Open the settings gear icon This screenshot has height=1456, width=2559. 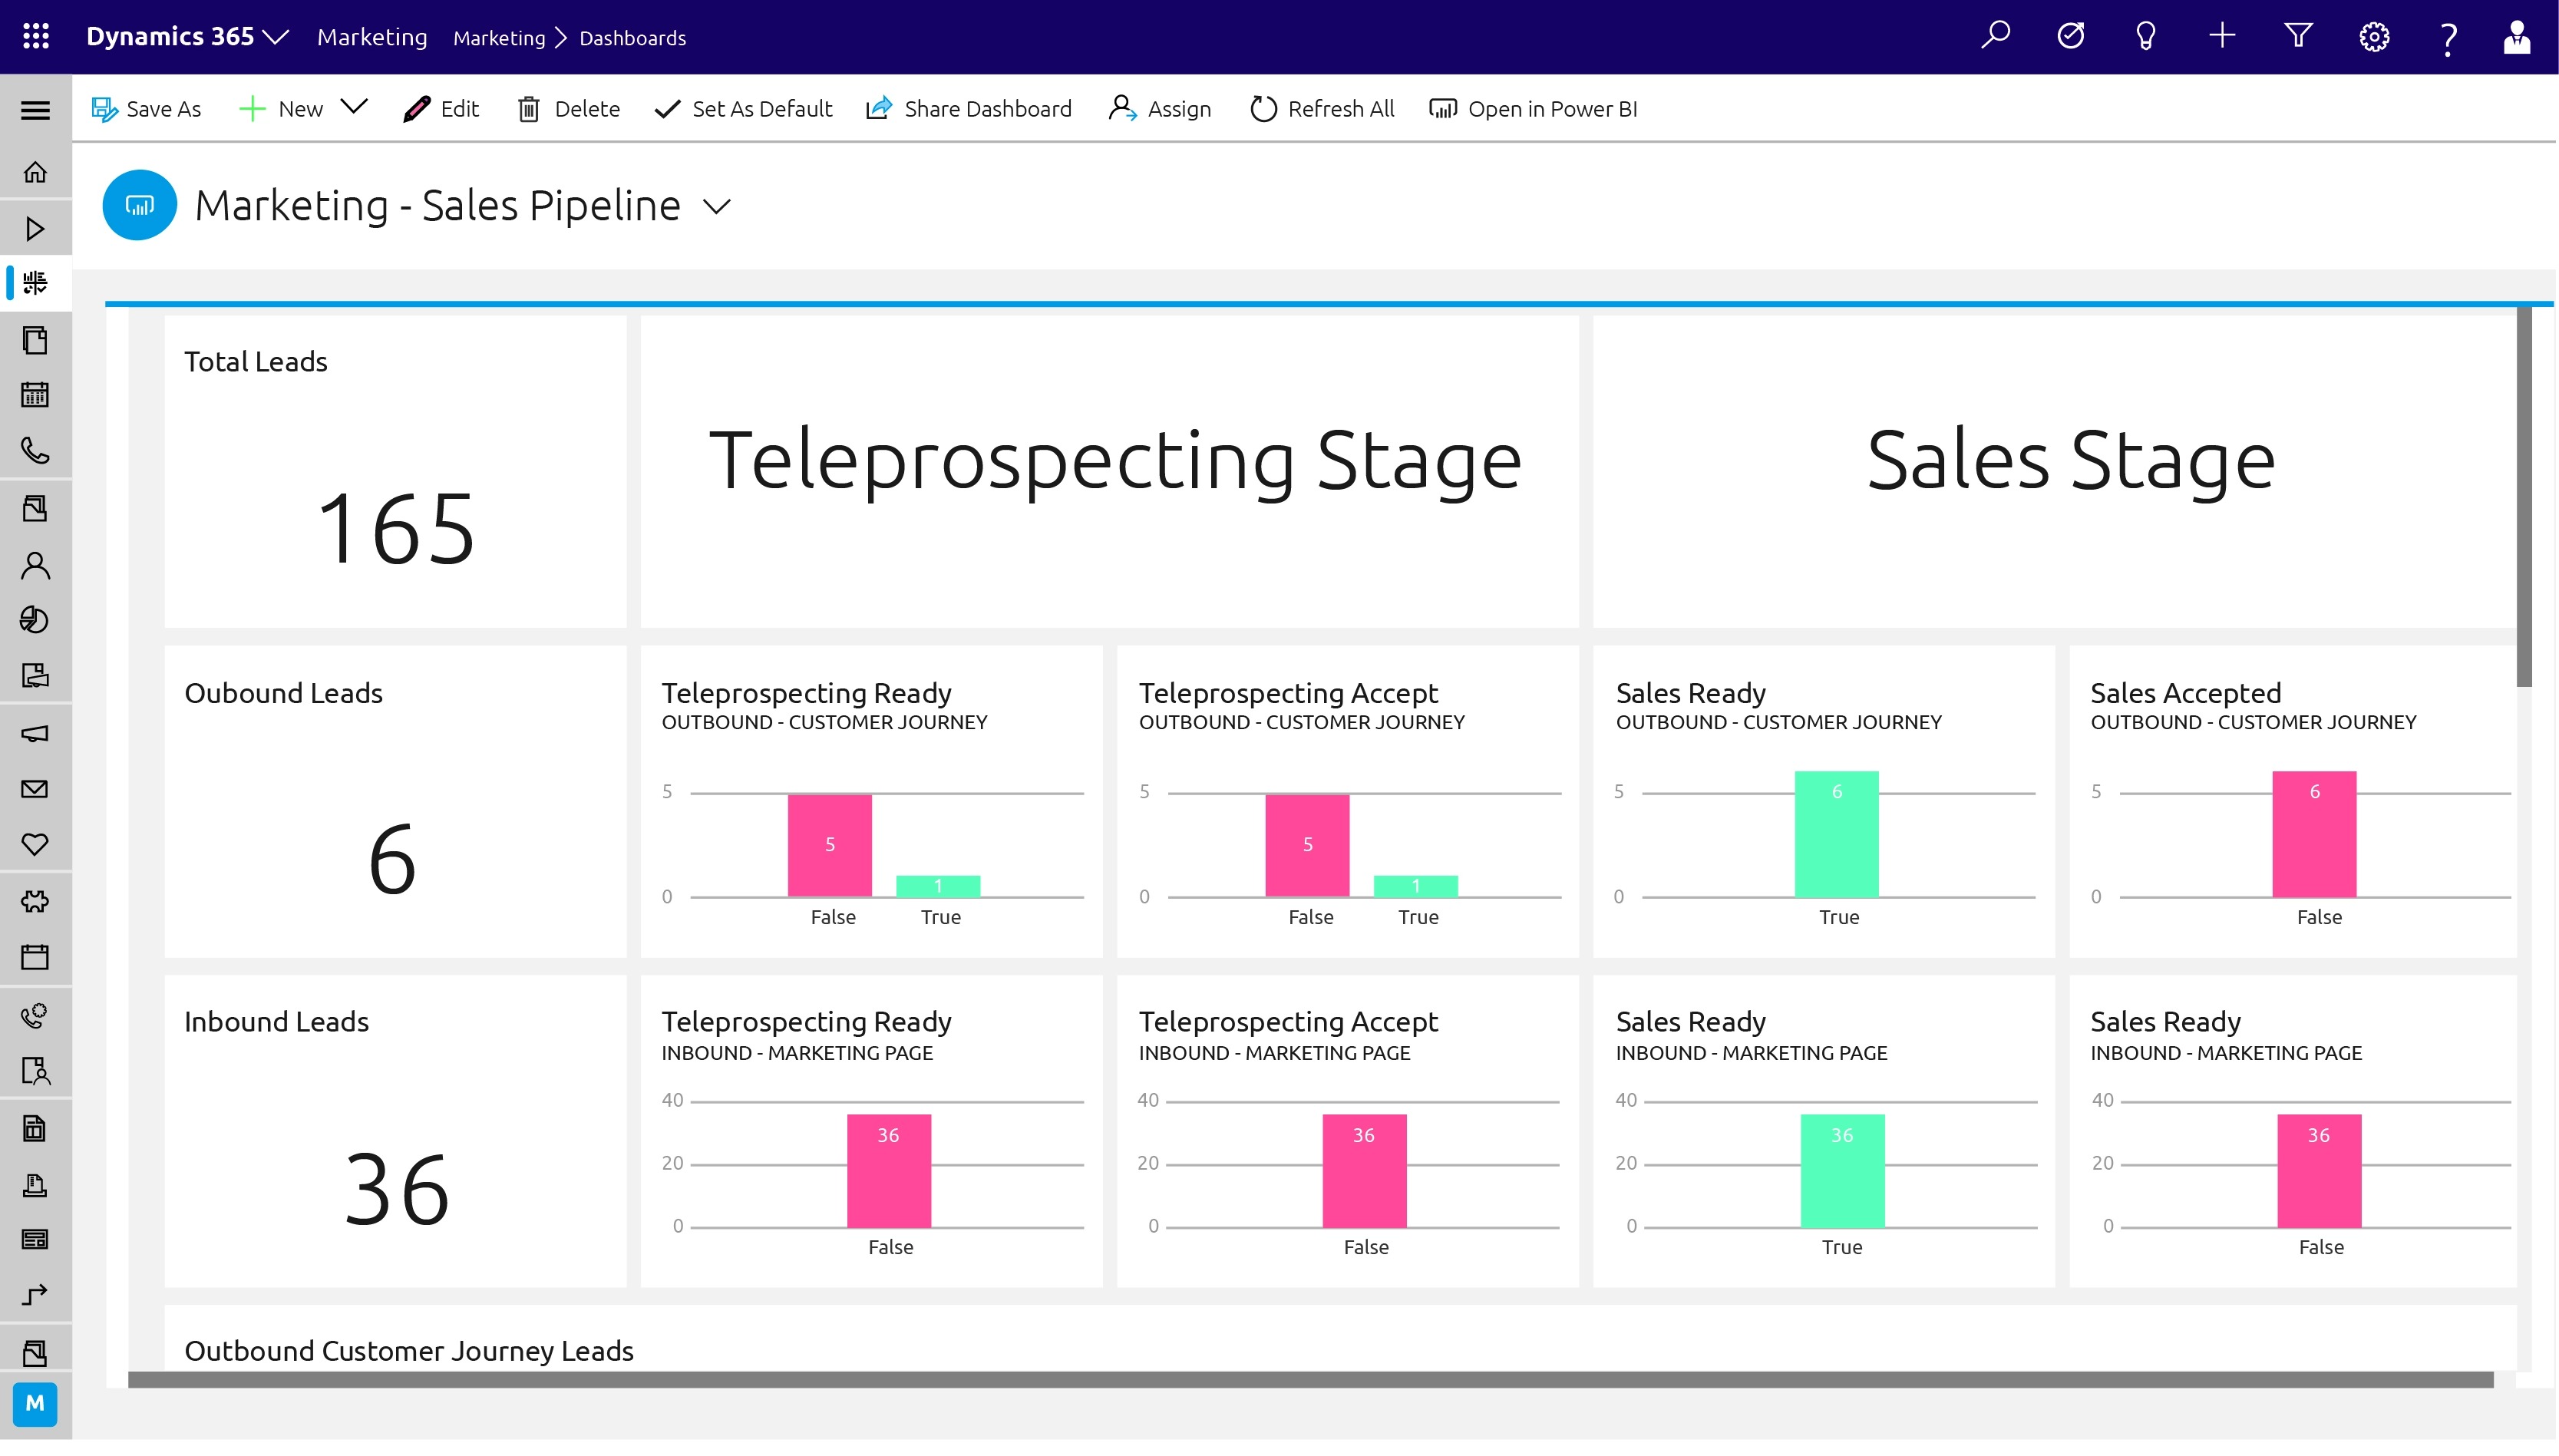pyautogui.click(x=2374, y=37)
